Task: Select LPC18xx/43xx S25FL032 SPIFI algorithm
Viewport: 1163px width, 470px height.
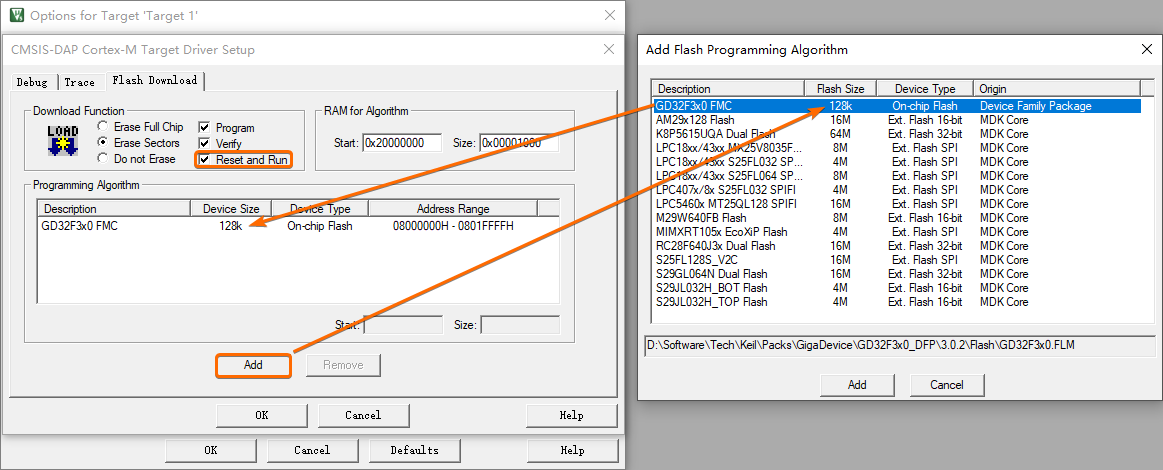Action: pos(897,162)
